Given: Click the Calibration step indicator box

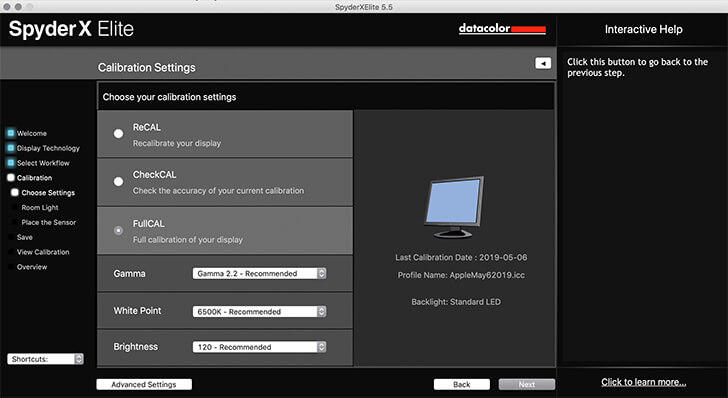Looking at the screenshot, I should click(x=11, y=178).
